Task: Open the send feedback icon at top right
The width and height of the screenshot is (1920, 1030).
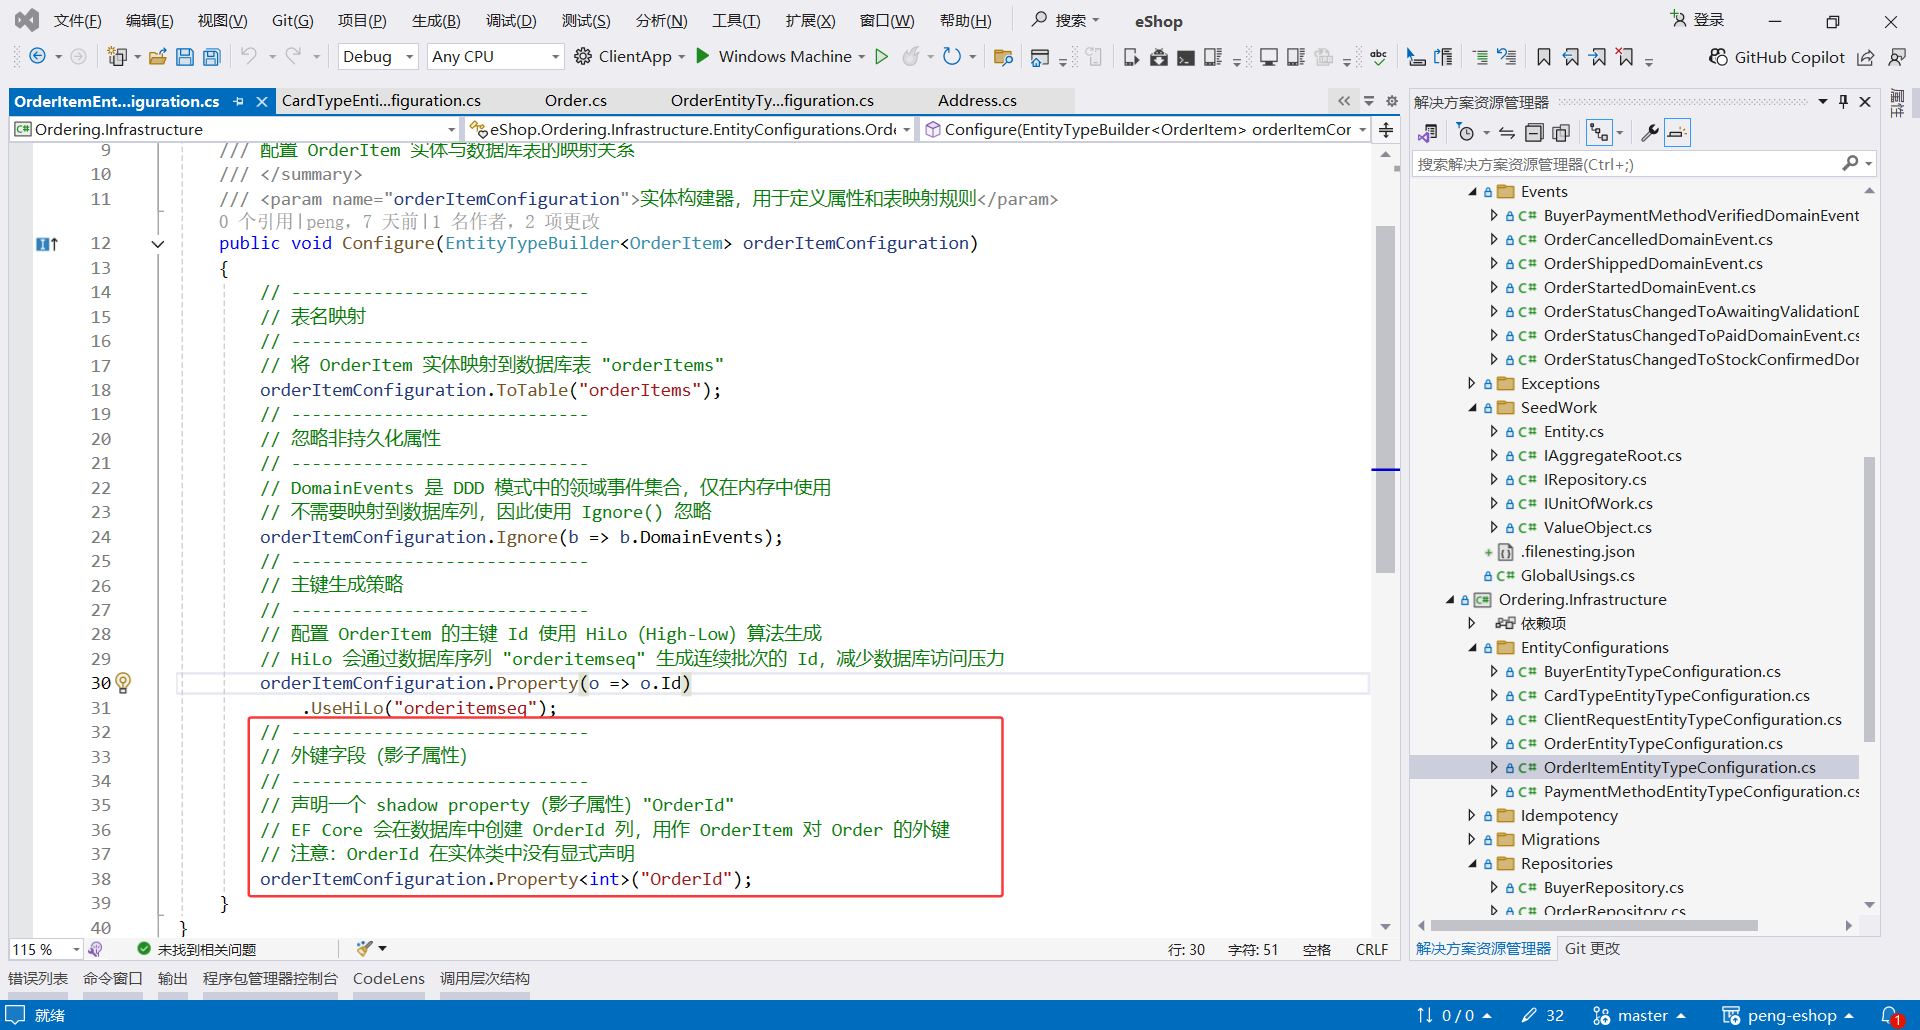Action: pyautogui.click(x=1897, y=57)
